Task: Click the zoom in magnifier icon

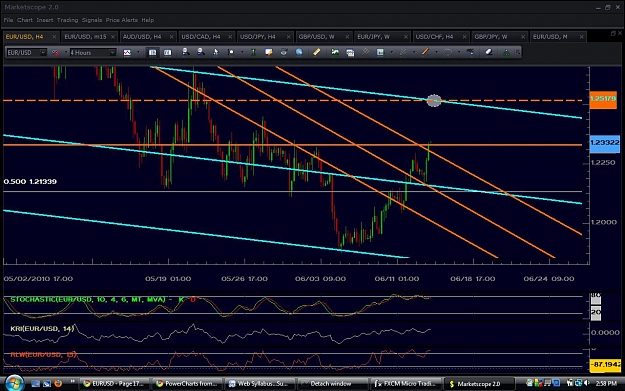Action: 185,52
